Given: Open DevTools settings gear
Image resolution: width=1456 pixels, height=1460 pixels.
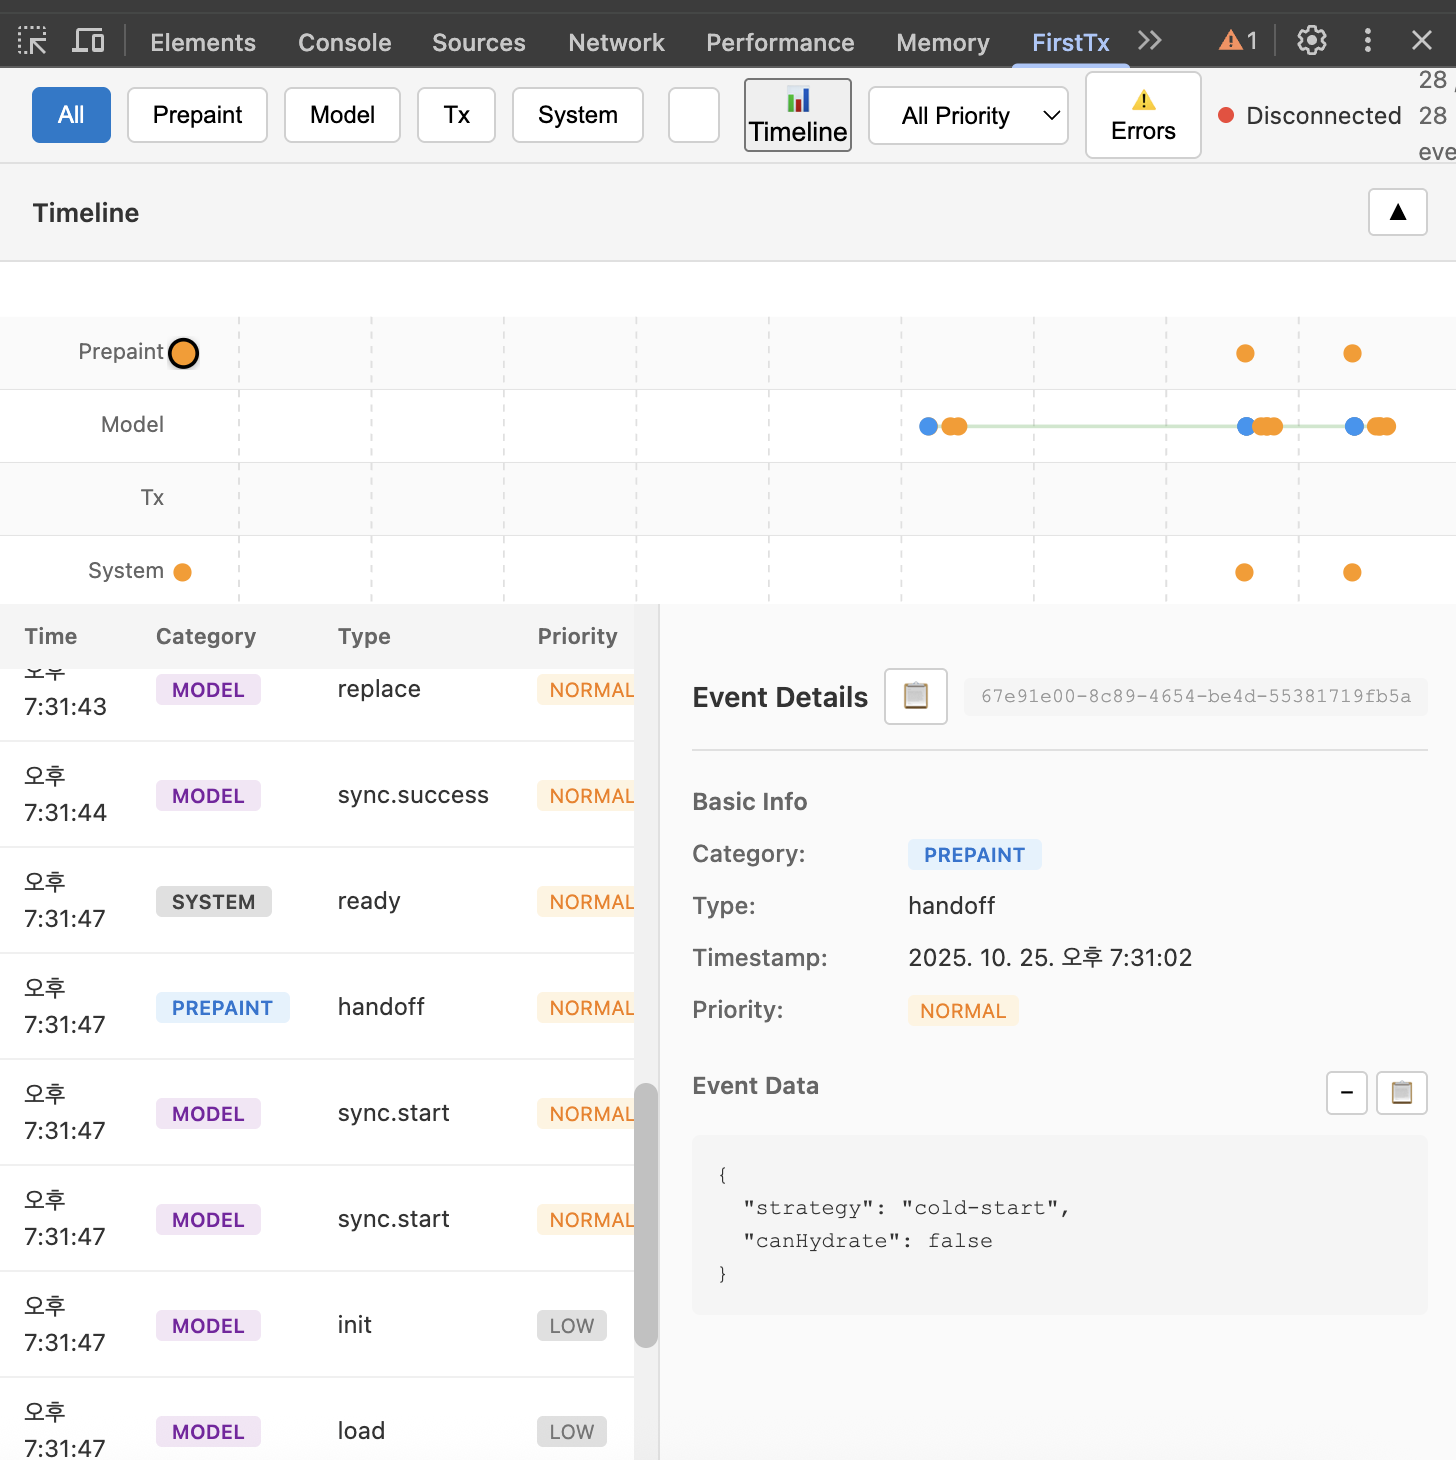Looking at the screenshot, I should coord(1311,41).
